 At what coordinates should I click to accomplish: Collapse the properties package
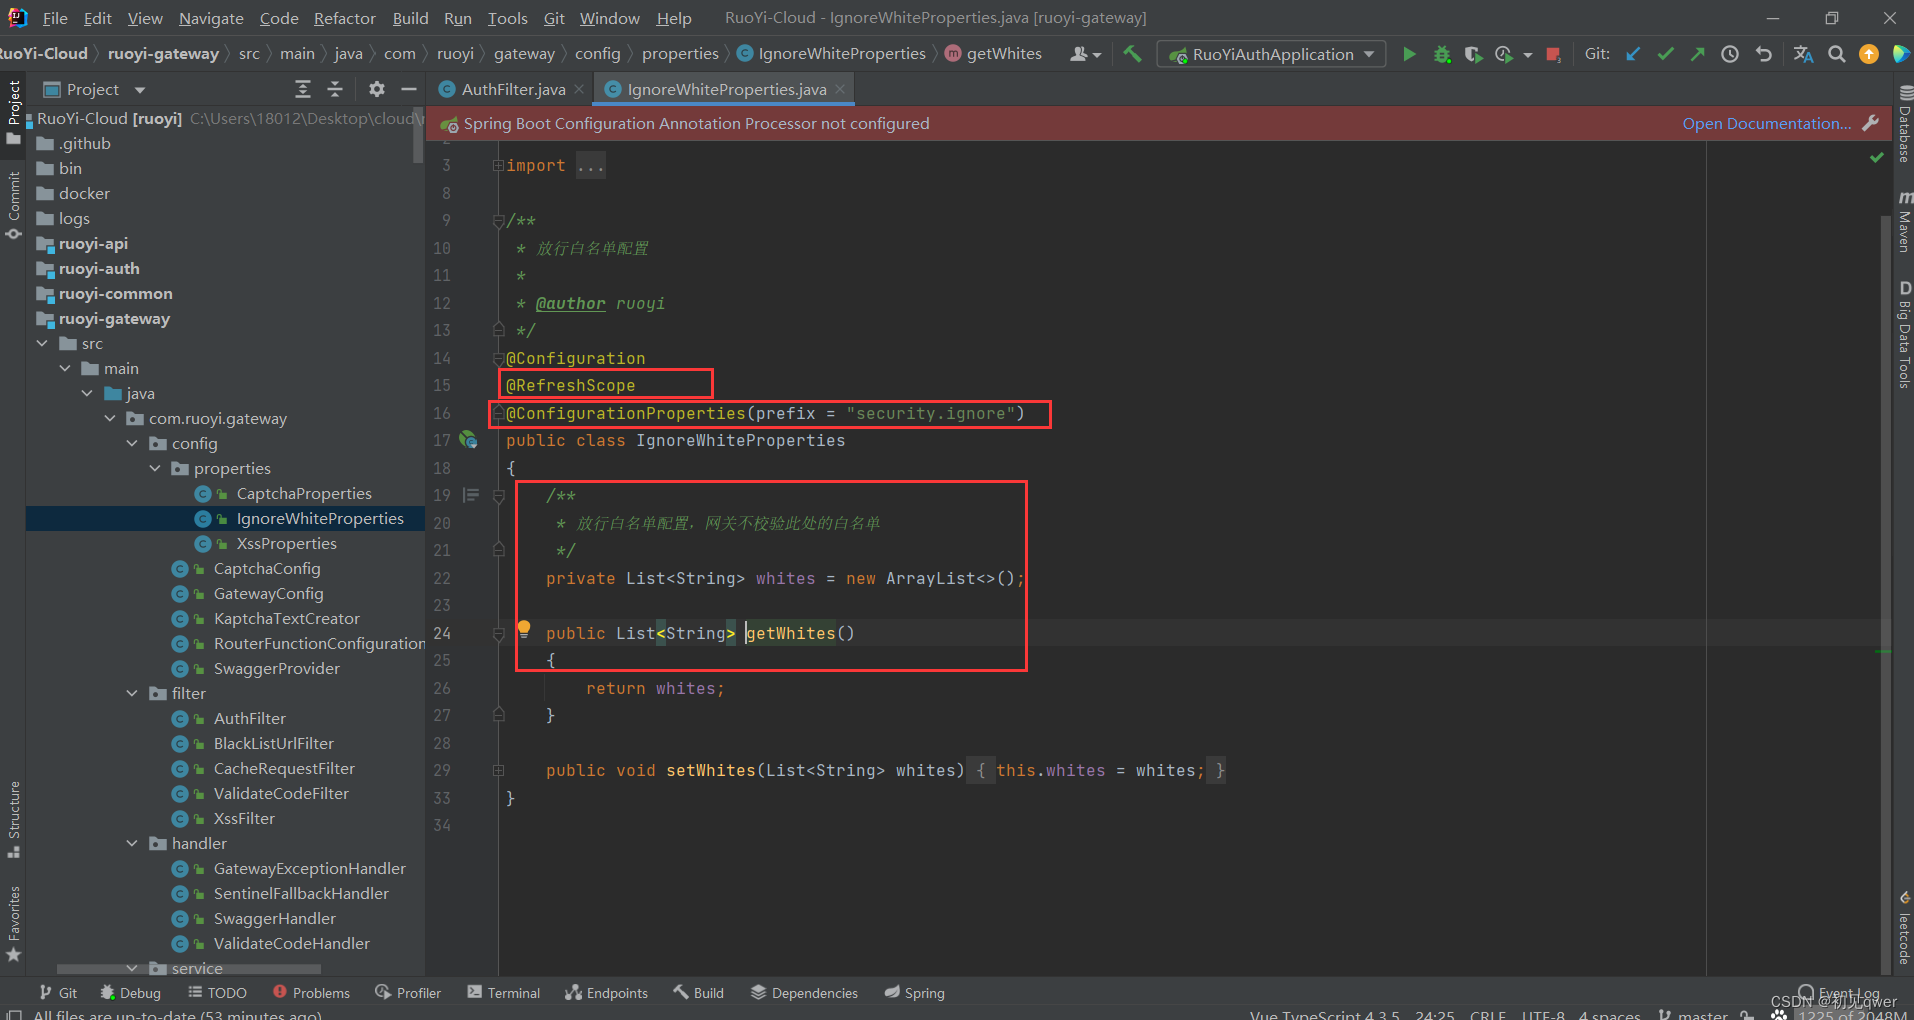tap(155, 468)
